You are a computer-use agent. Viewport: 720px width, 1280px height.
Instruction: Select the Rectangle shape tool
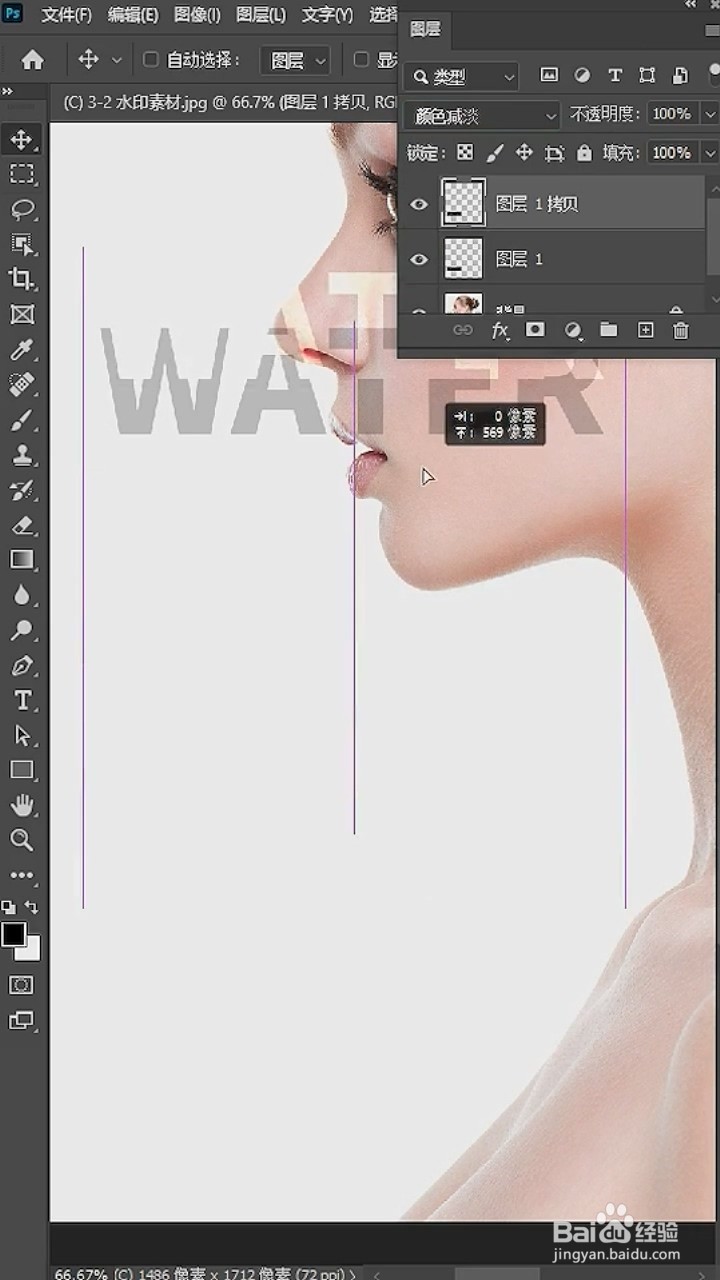pos(22,770)
